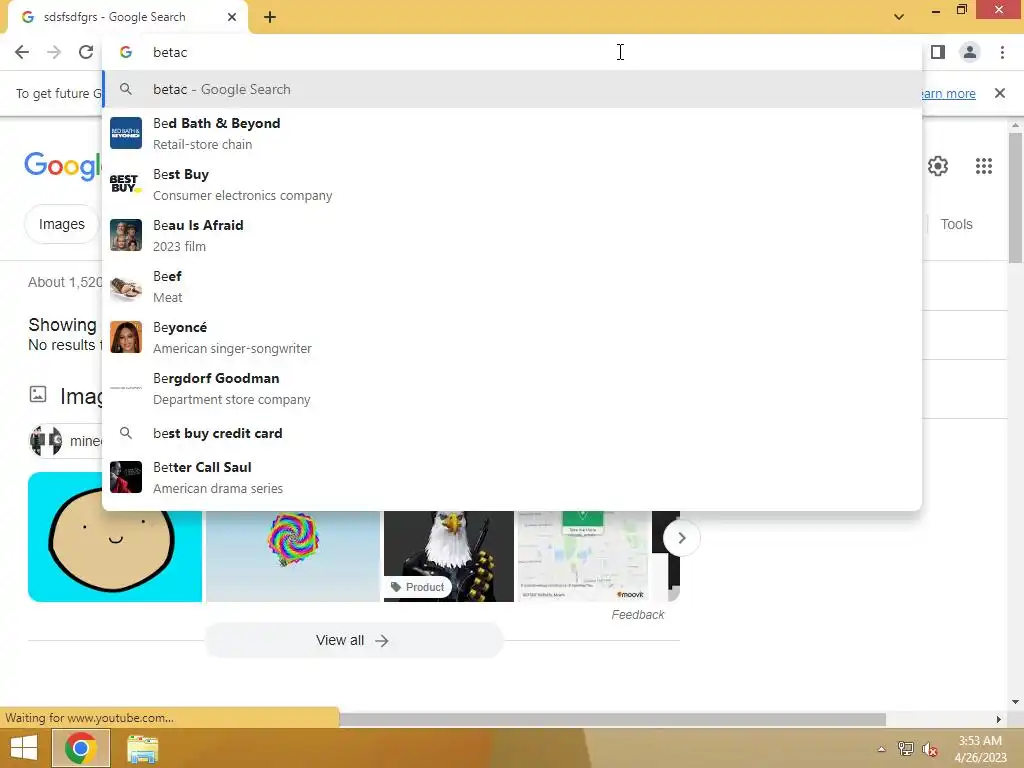Select the Best Buy suggestion

(x=512, y=184)
